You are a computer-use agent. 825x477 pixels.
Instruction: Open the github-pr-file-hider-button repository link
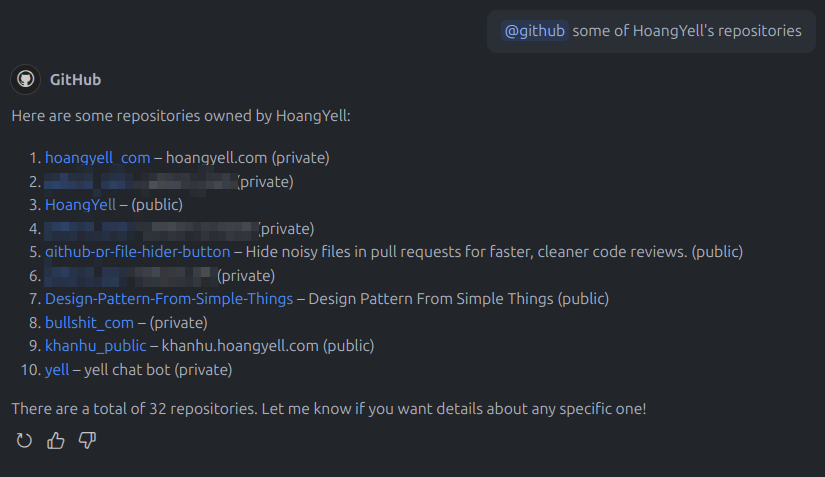(137, 251)
